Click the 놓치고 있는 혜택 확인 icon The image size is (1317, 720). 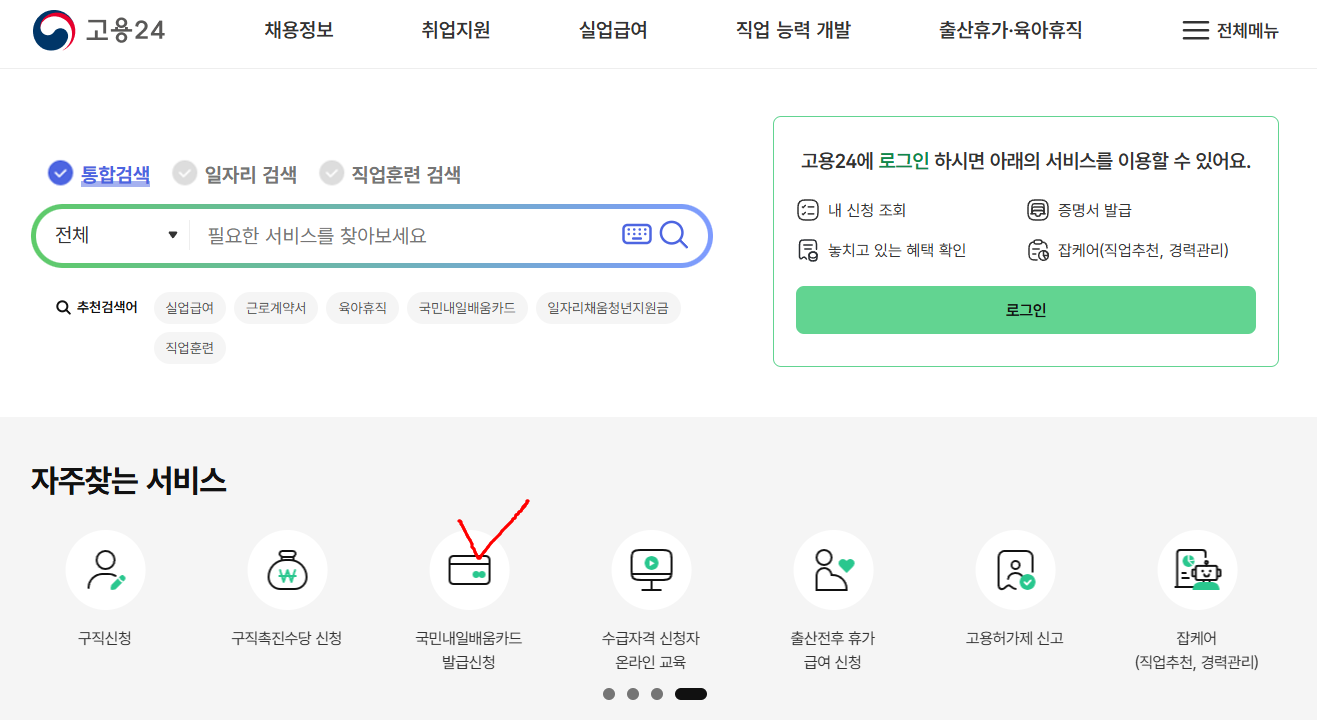pos(807,250)
